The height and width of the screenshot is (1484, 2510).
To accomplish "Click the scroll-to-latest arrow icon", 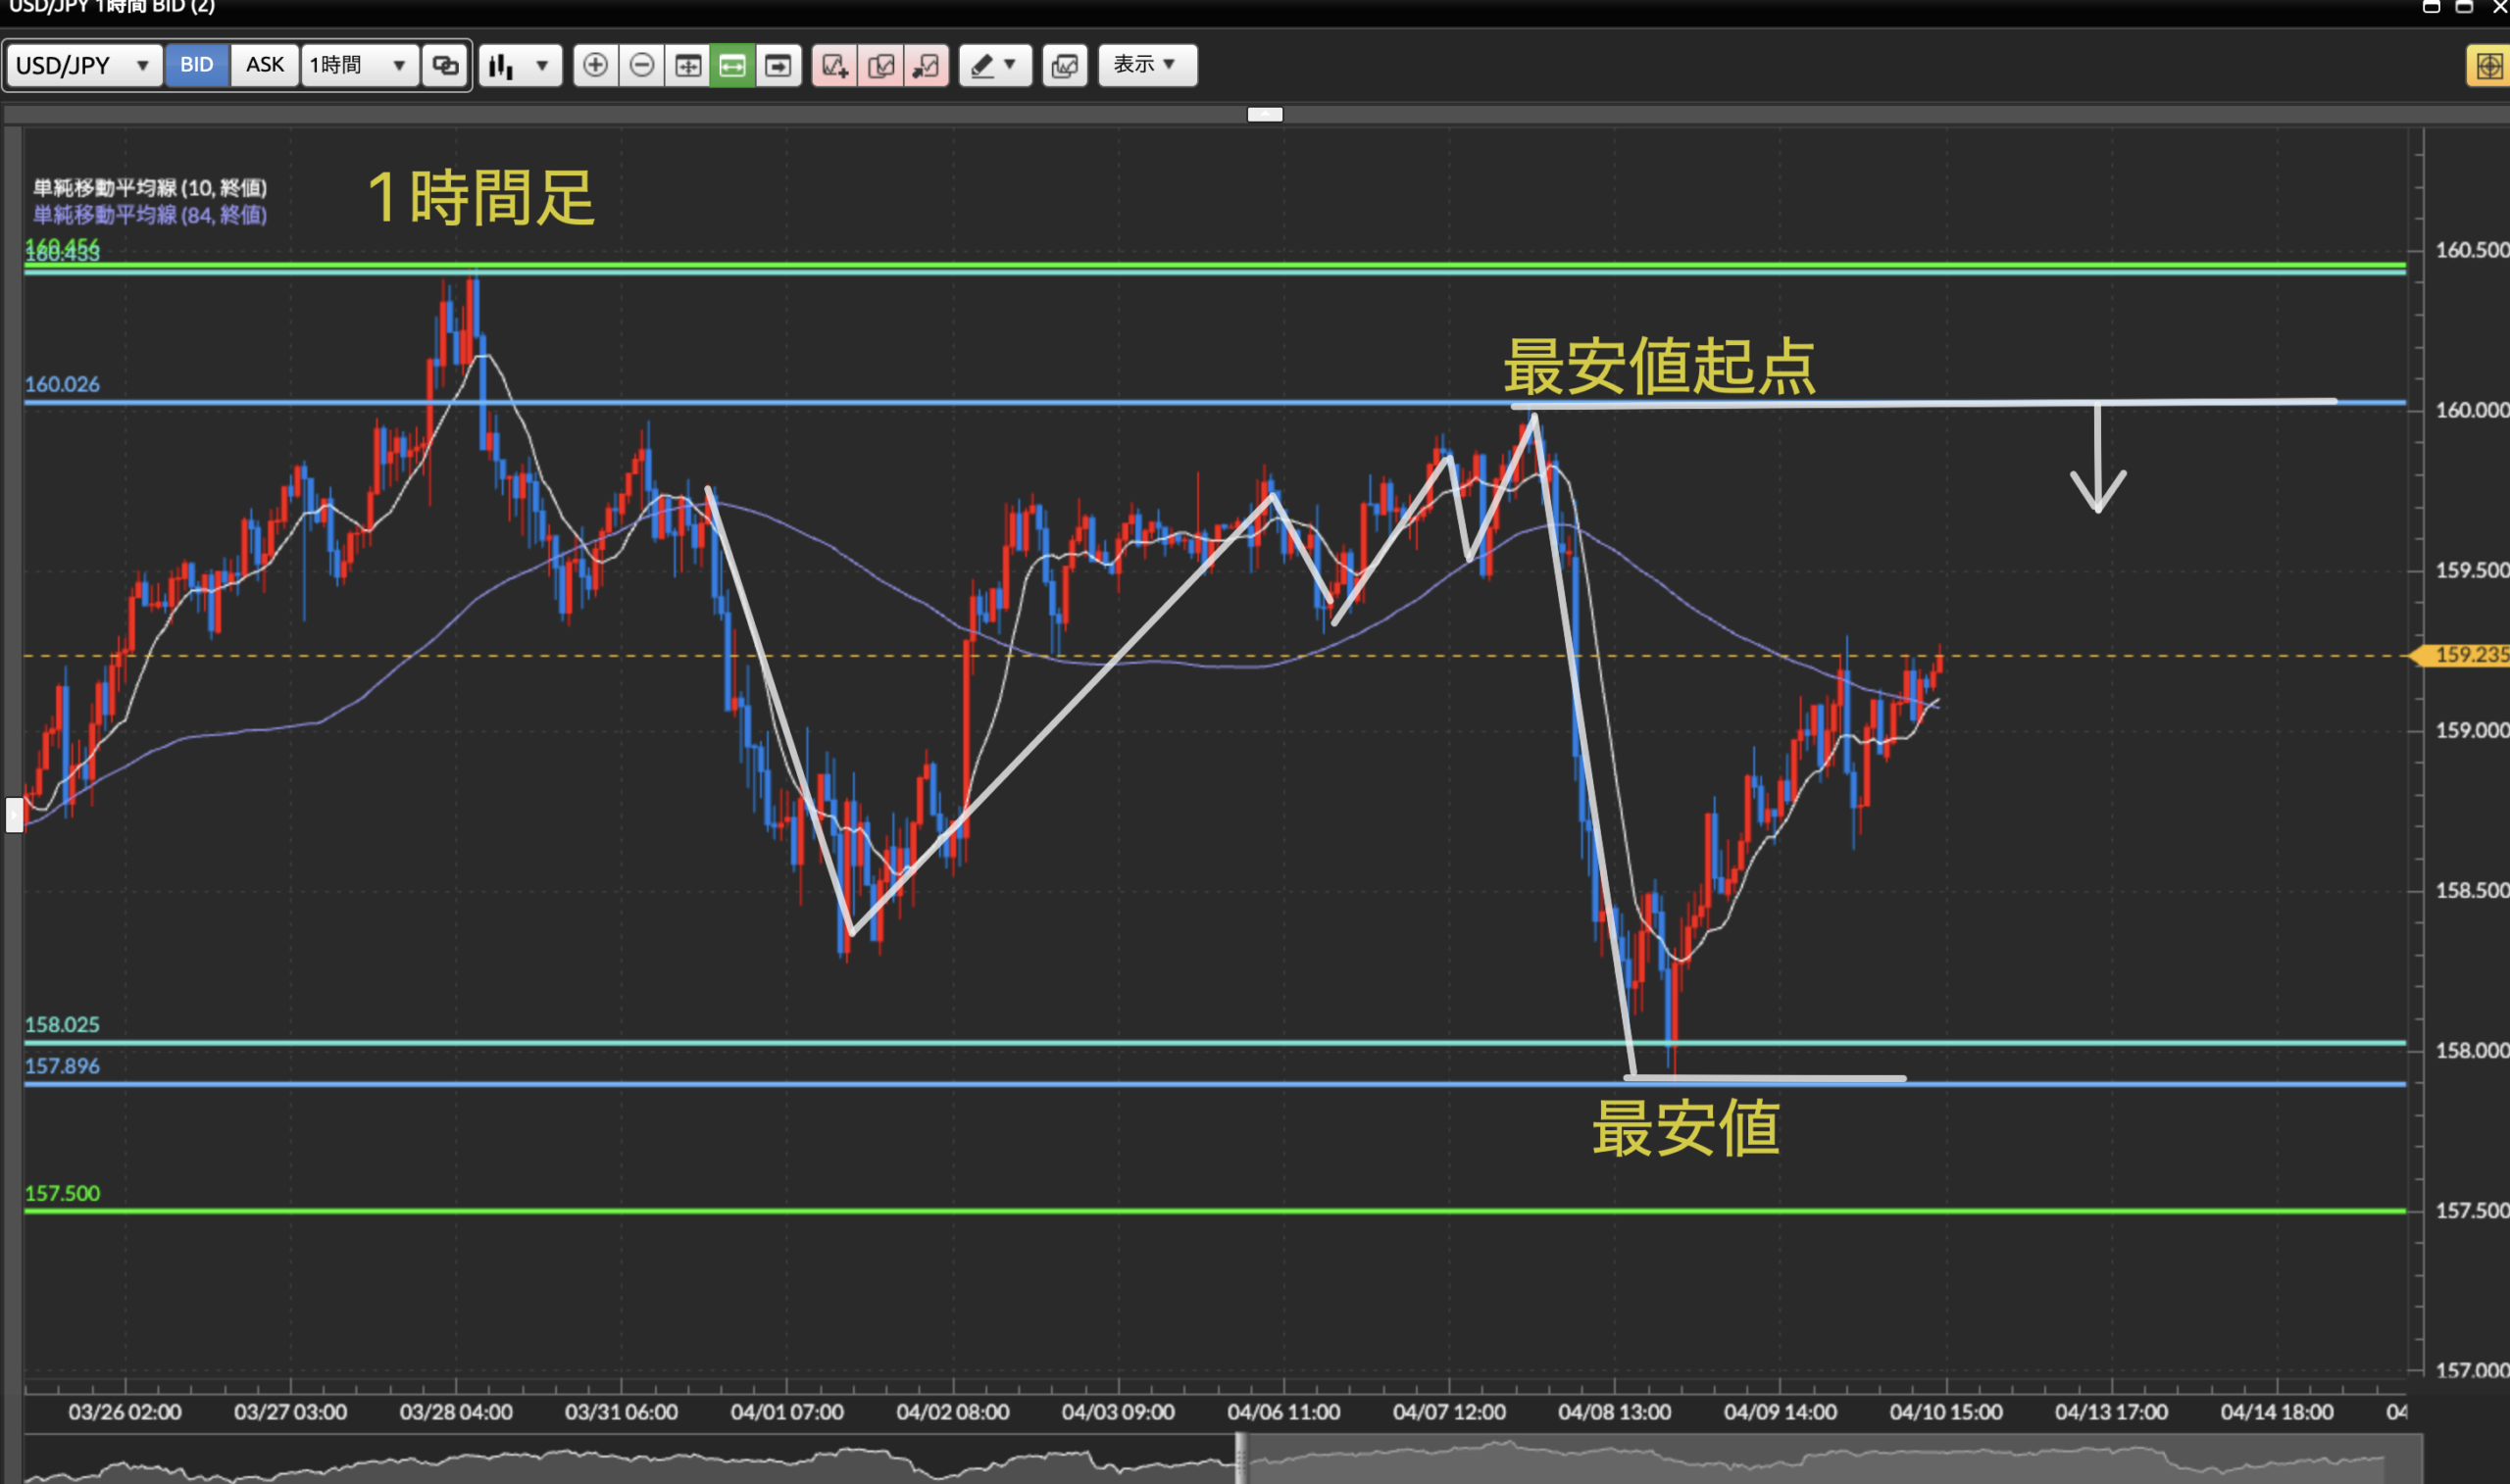I will coord(778,66).
